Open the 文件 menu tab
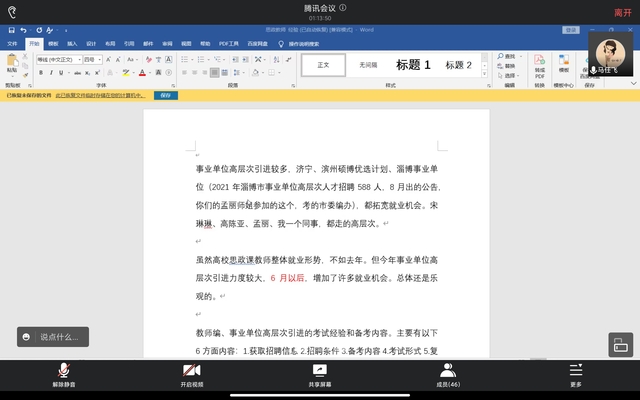Screen dimensions: 640x400 tap(12, 44)
